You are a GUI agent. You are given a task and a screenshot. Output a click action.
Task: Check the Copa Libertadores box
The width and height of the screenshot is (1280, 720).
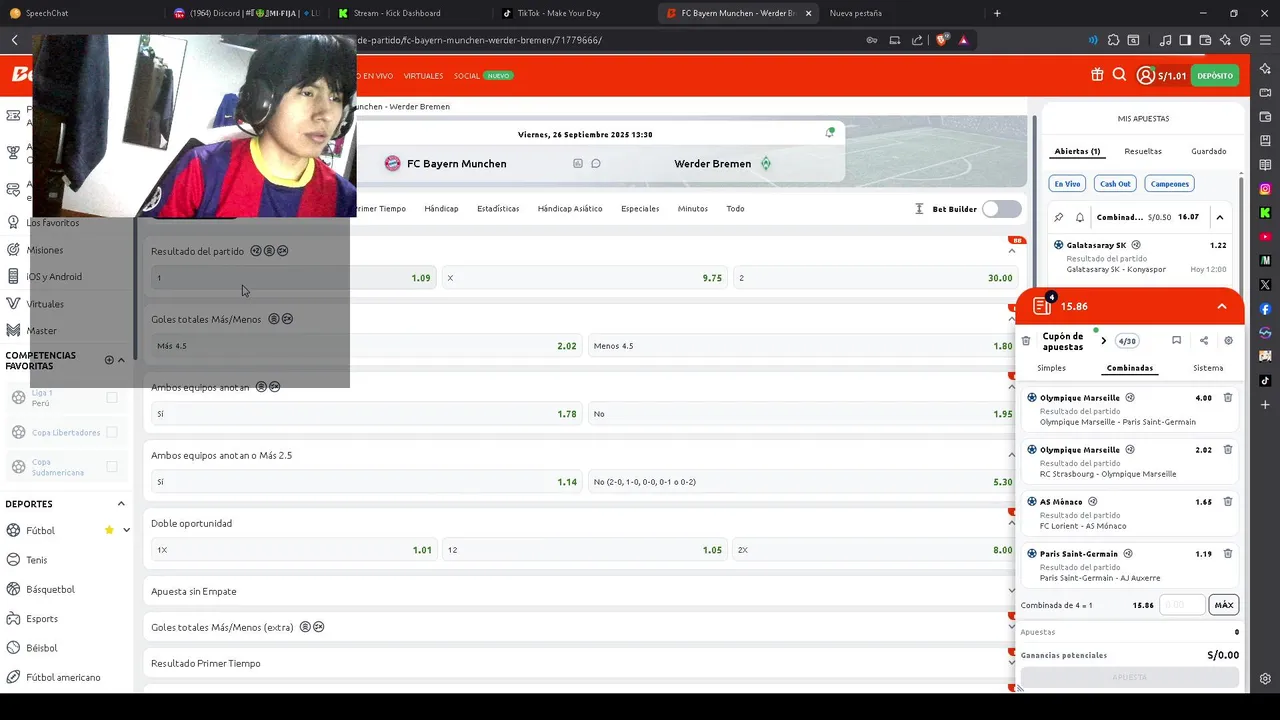pos(112,432)
